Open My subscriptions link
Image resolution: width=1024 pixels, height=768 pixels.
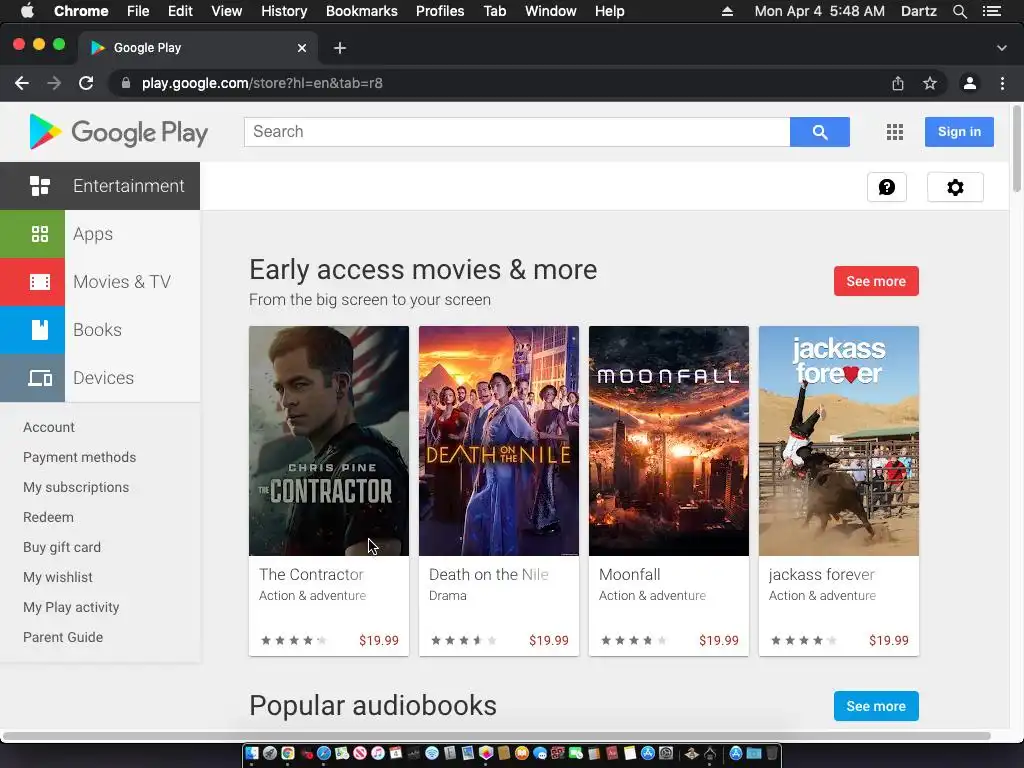(x=76, y=487)
